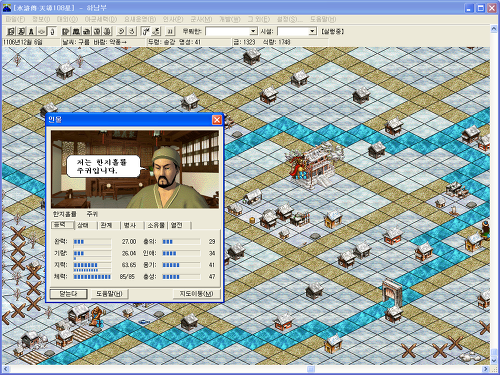Click the 체력 value 85/85
This screenshot has height=375, width=500.
click(128, 277)
